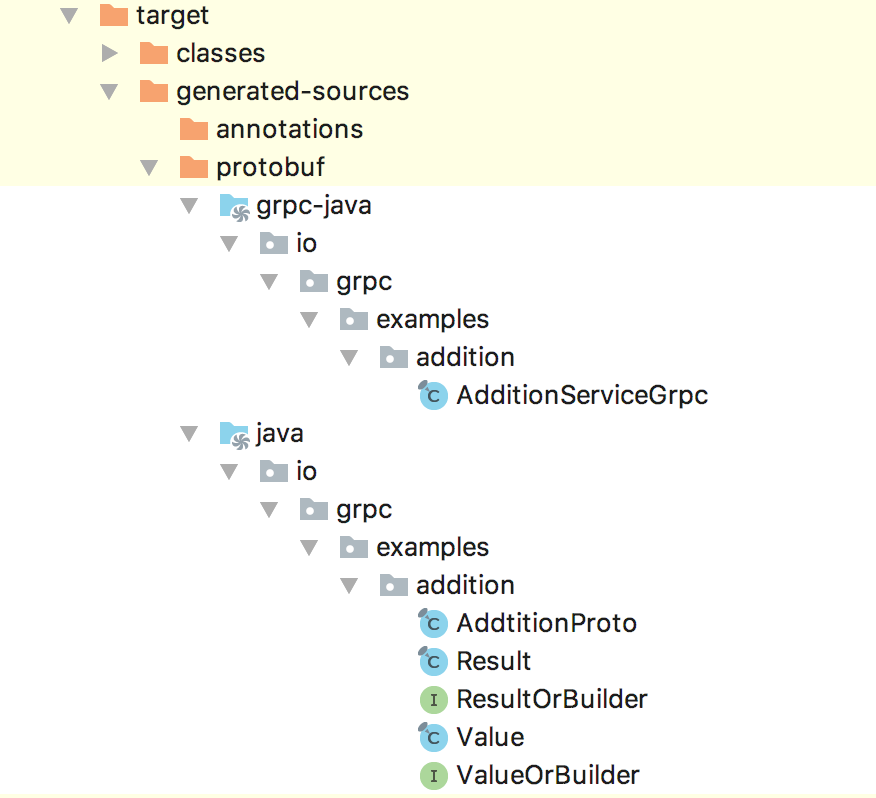Collapse the target folder tree
This screenshot has width=876, height=798.
[69, 16]
